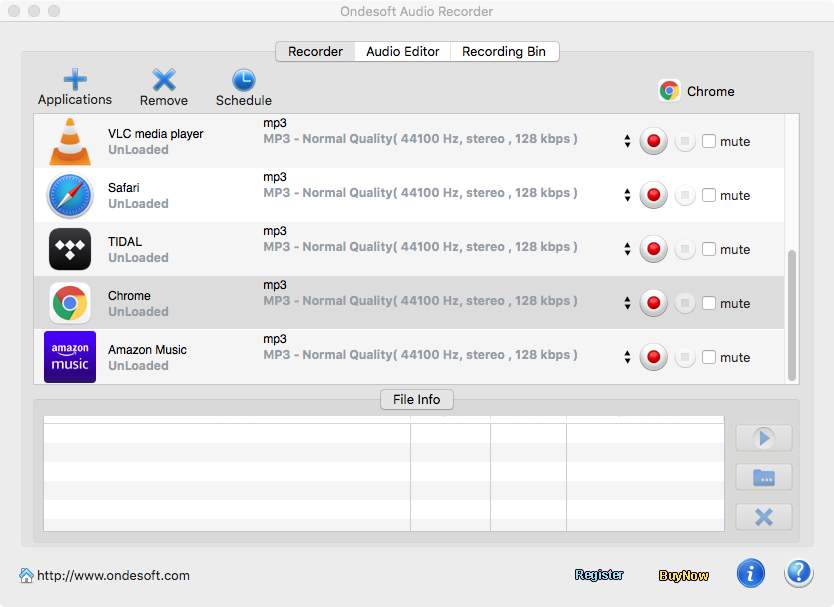The height and width of the screenshot is (607, 834).
Task: Click the MP3 quality text for Safari
Action: (x=420, y=193)
